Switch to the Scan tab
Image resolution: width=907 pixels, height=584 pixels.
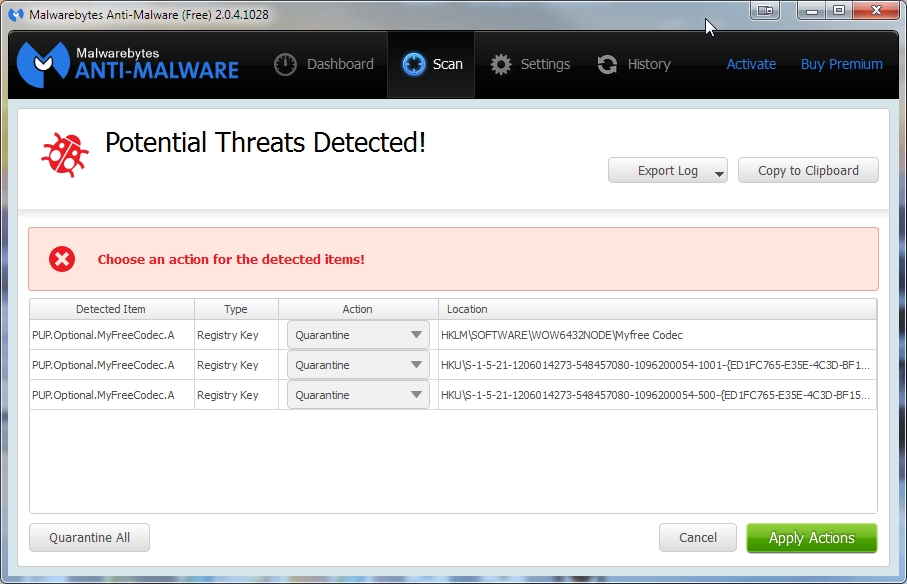point(432,64)
